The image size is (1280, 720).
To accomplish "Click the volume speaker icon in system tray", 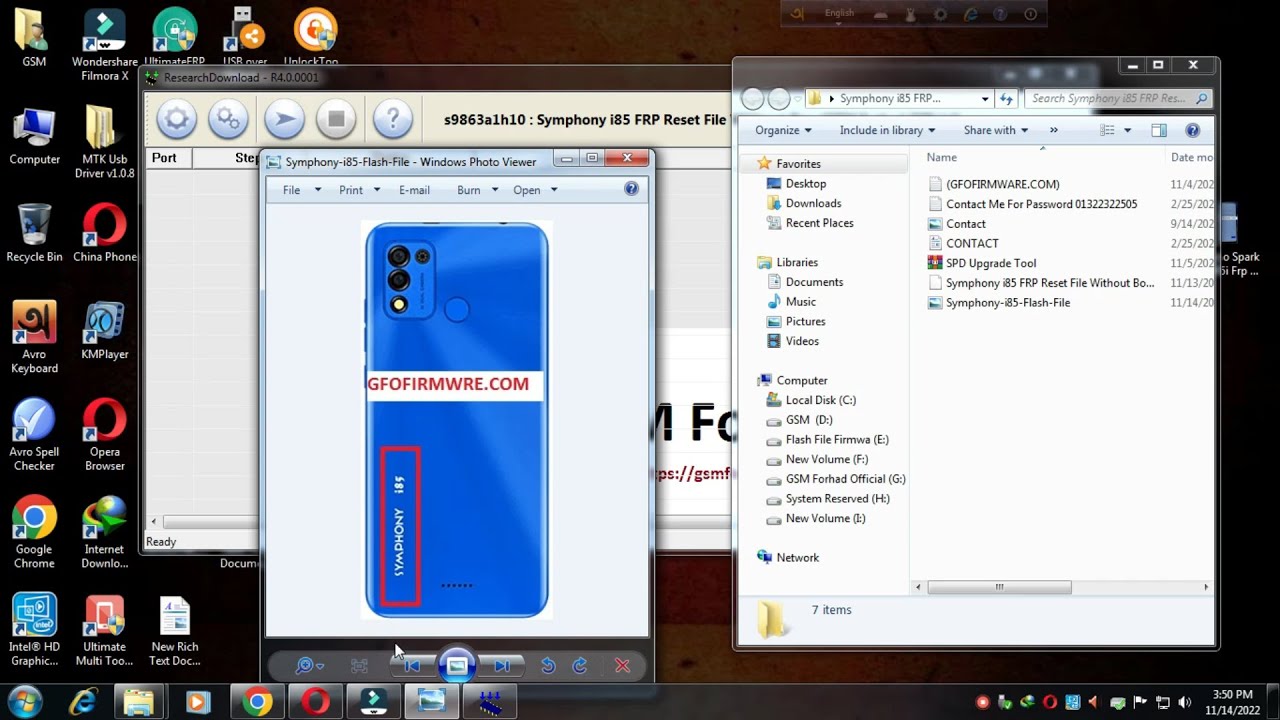I will [x=1185, y=702].
